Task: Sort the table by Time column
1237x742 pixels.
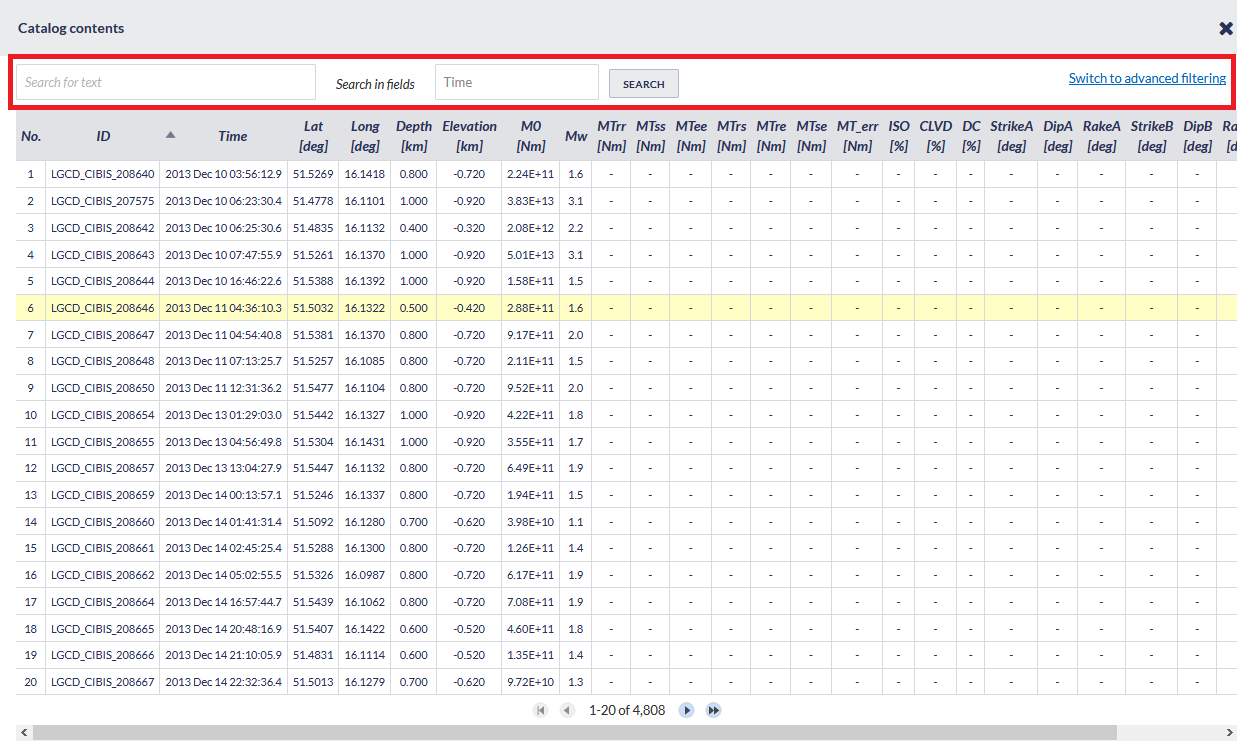Action: coord(232,136)
